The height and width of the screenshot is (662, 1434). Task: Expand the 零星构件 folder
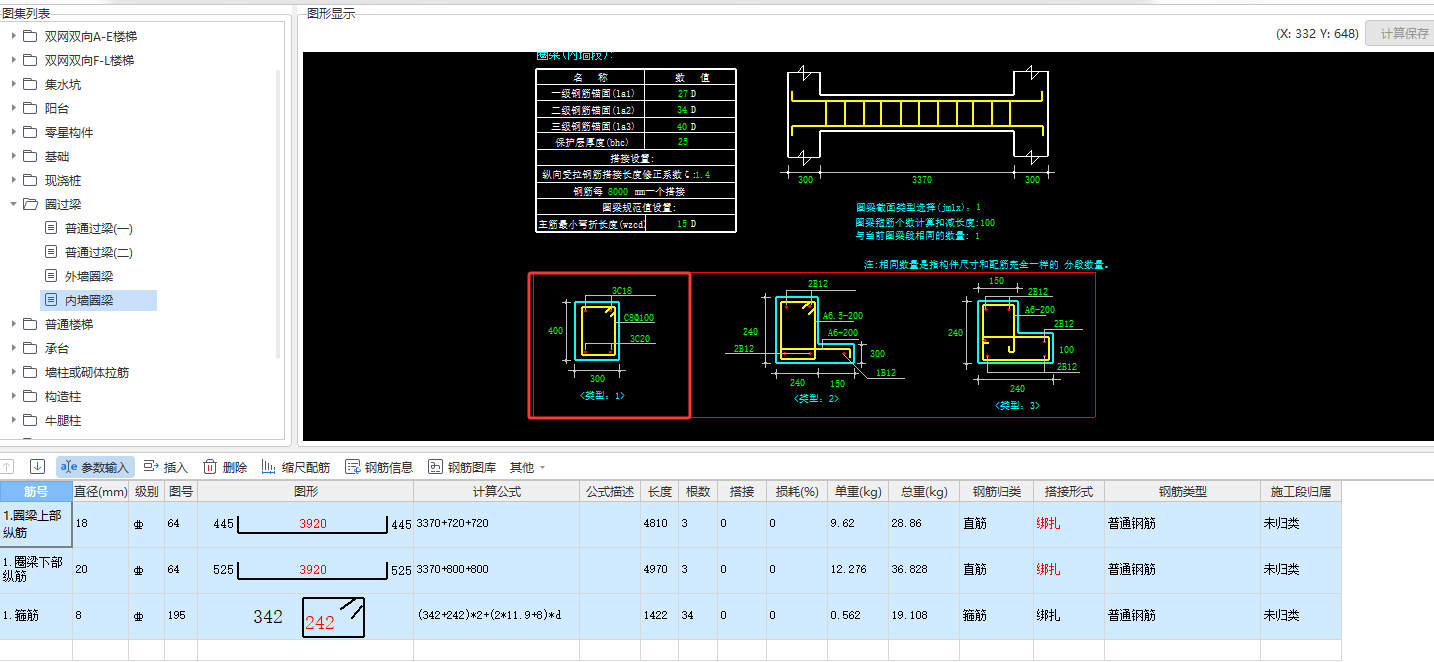pos(14,132)
